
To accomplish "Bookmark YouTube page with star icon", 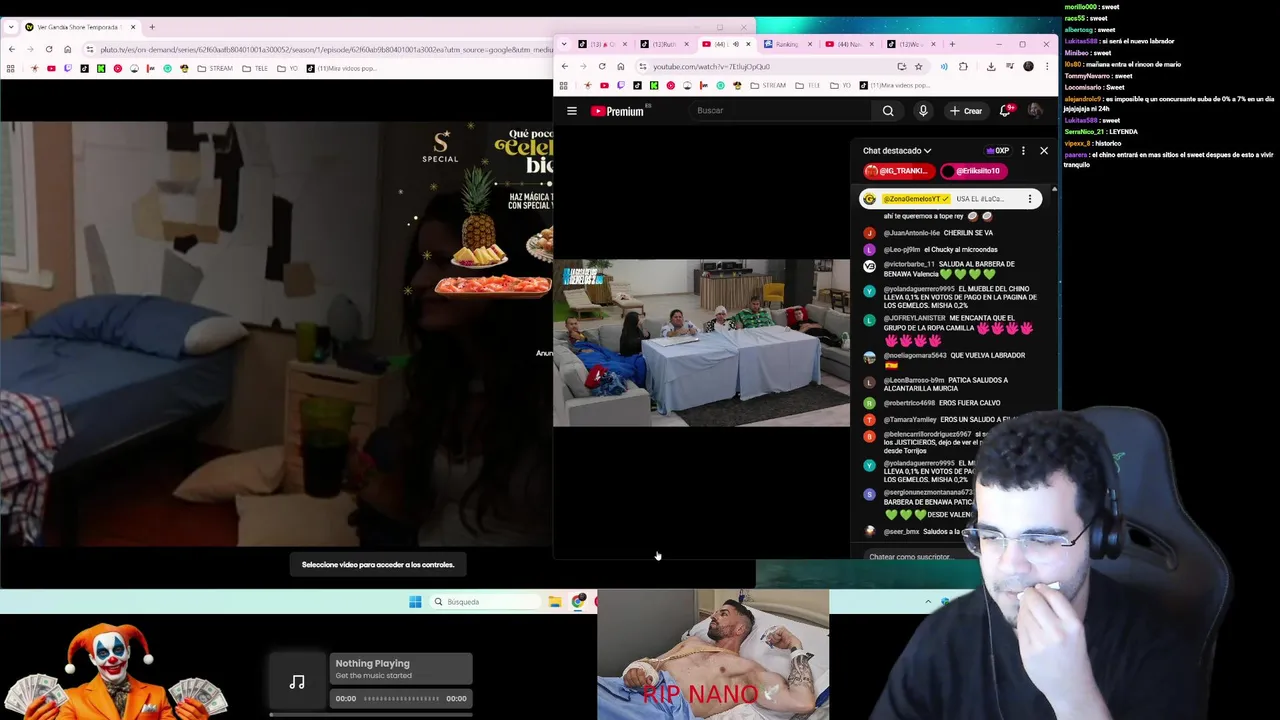I will (918, 67).
